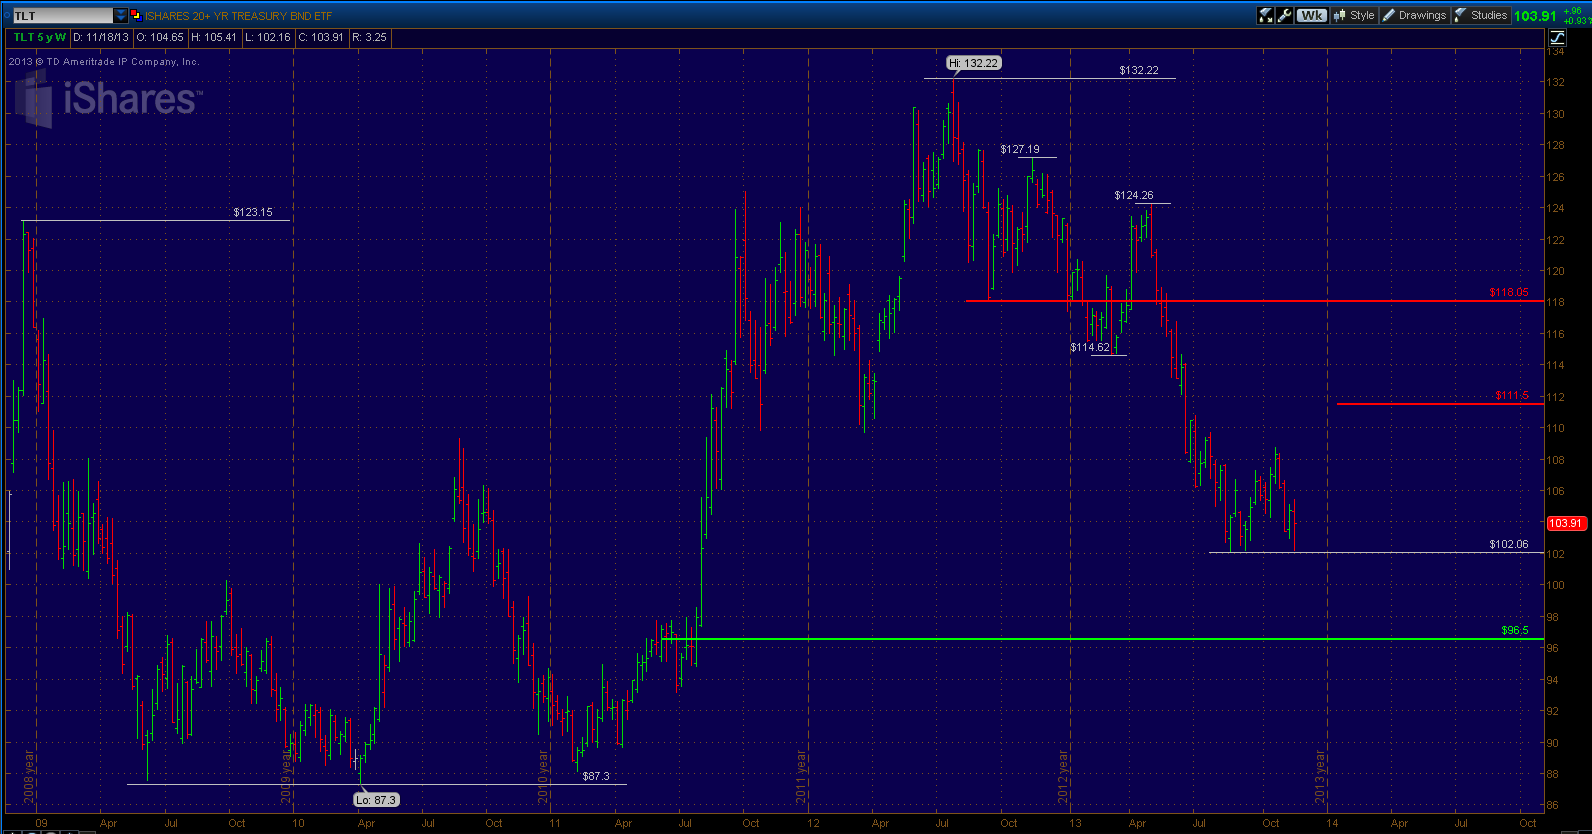This screenshot has width=1592, height=834.
Task: Open the Drawings menu
Action: tap(1414, 15)
